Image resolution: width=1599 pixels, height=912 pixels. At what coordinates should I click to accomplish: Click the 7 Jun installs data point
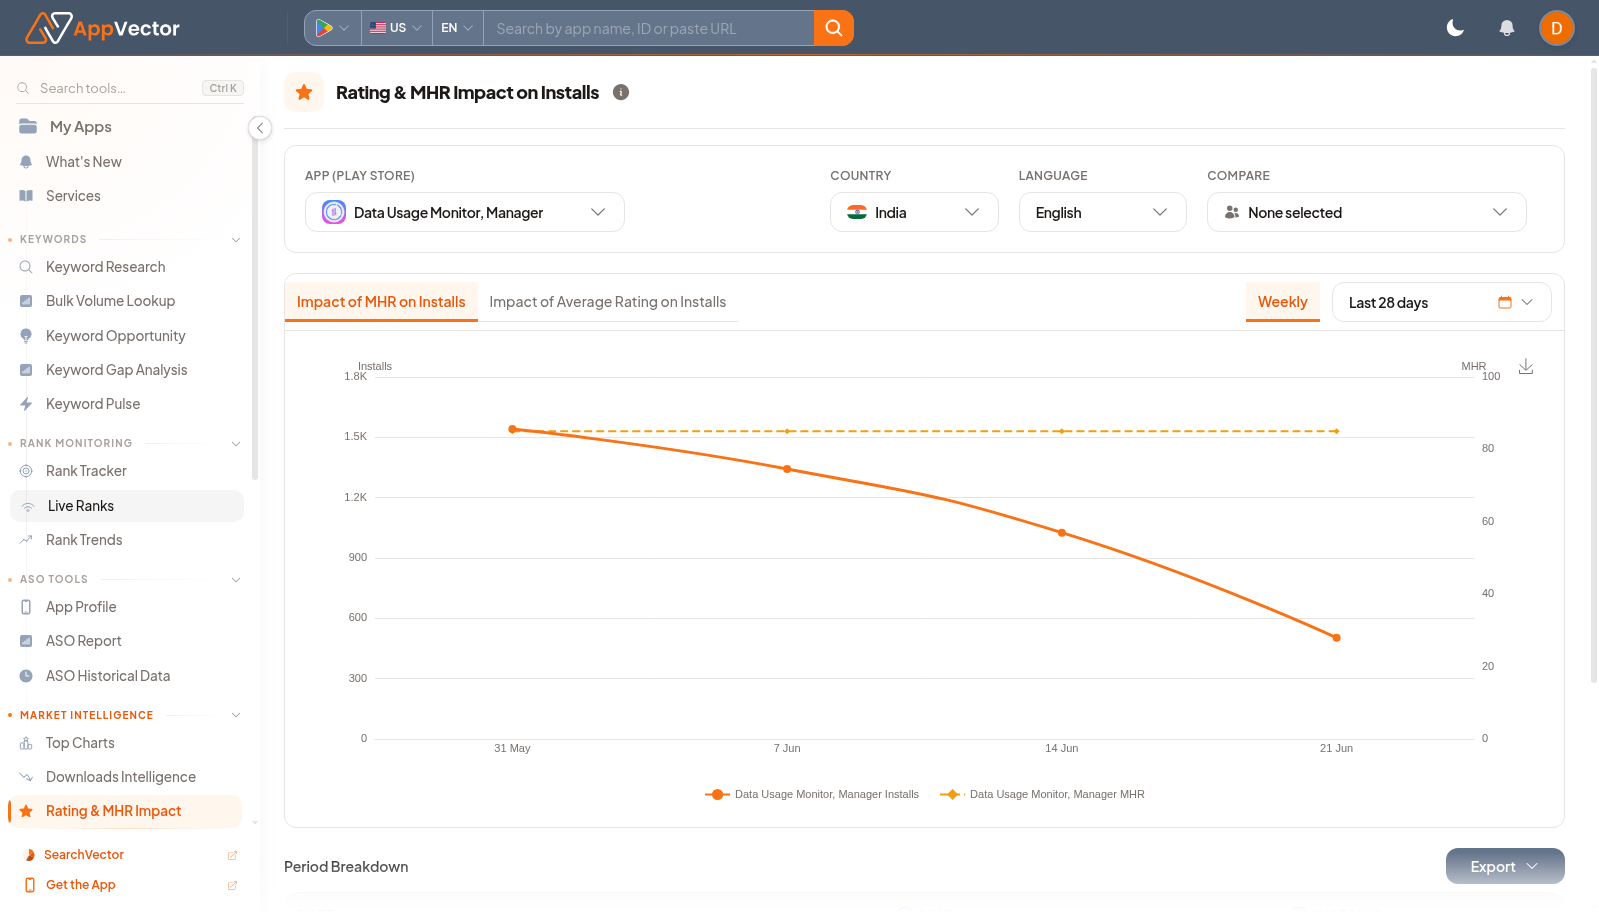787,469
